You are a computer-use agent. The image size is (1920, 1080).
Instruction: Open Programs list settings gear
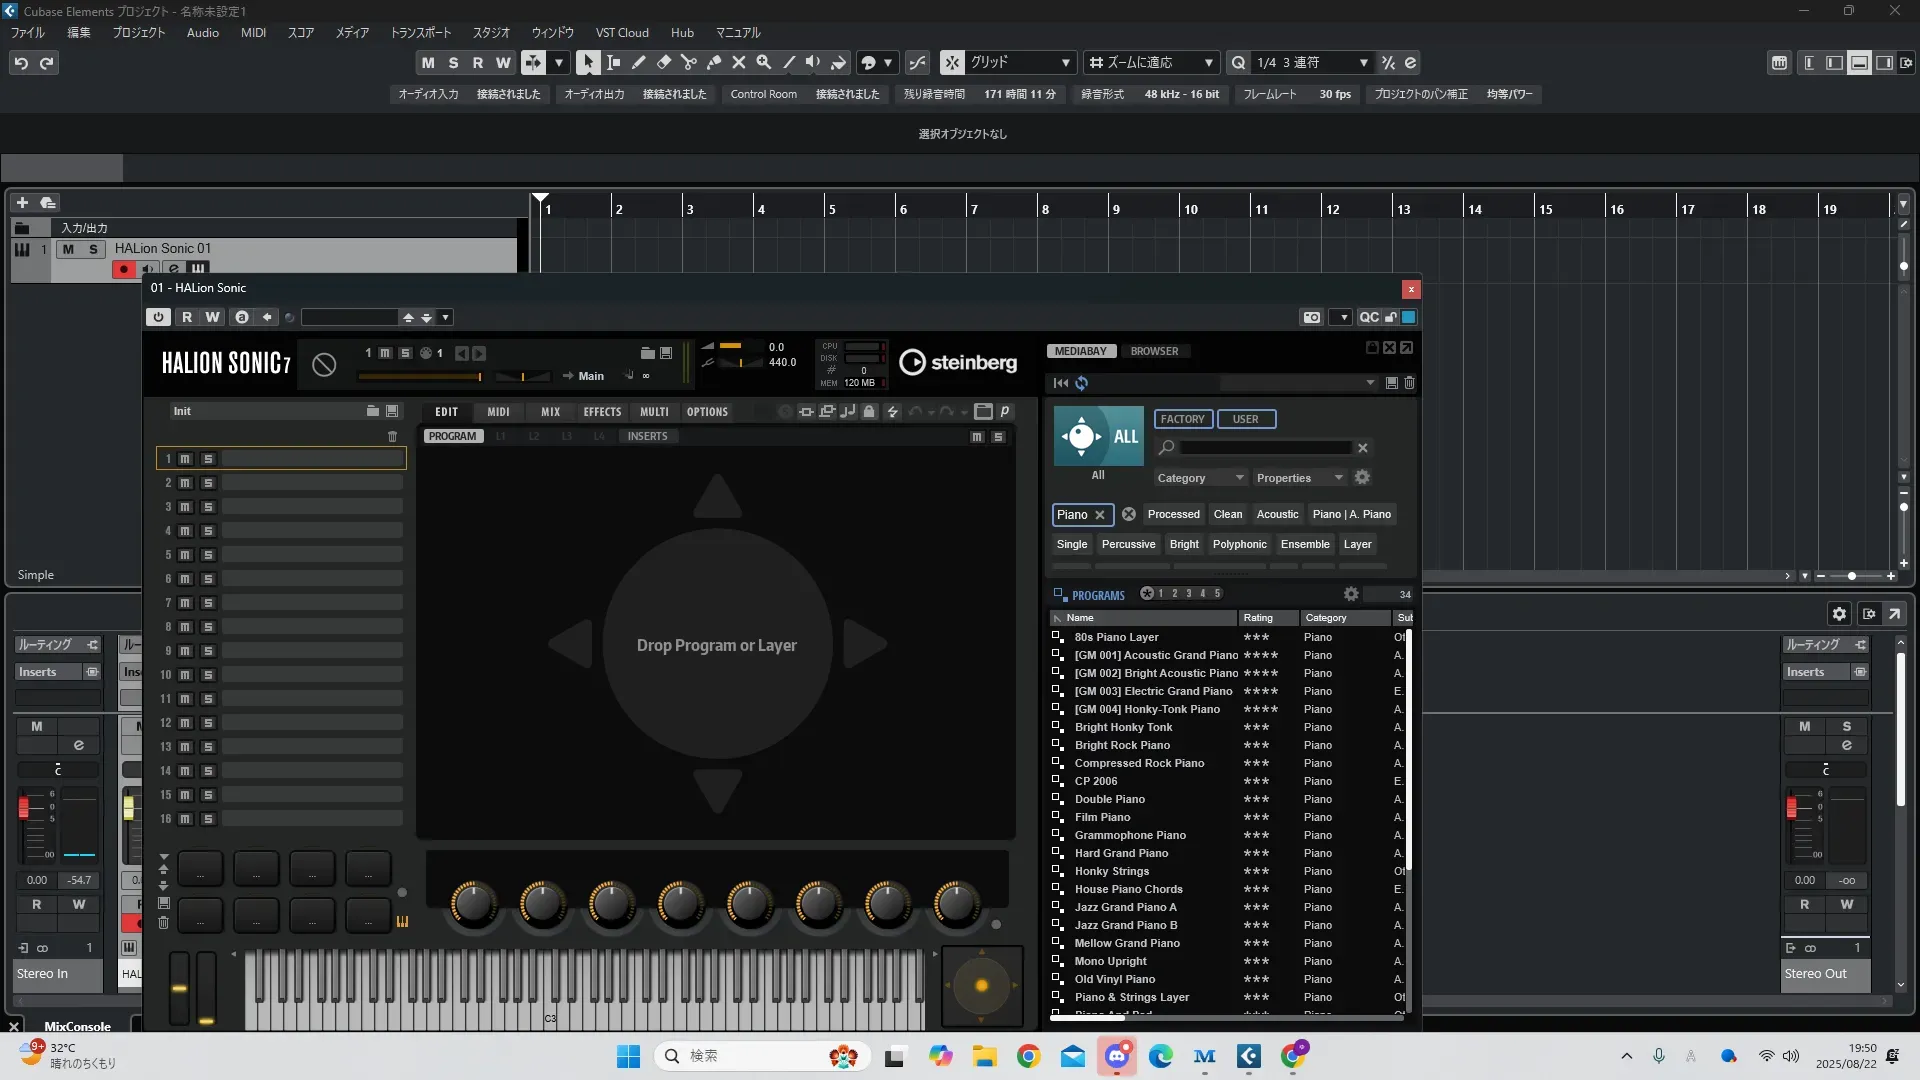coord(1350,594)
